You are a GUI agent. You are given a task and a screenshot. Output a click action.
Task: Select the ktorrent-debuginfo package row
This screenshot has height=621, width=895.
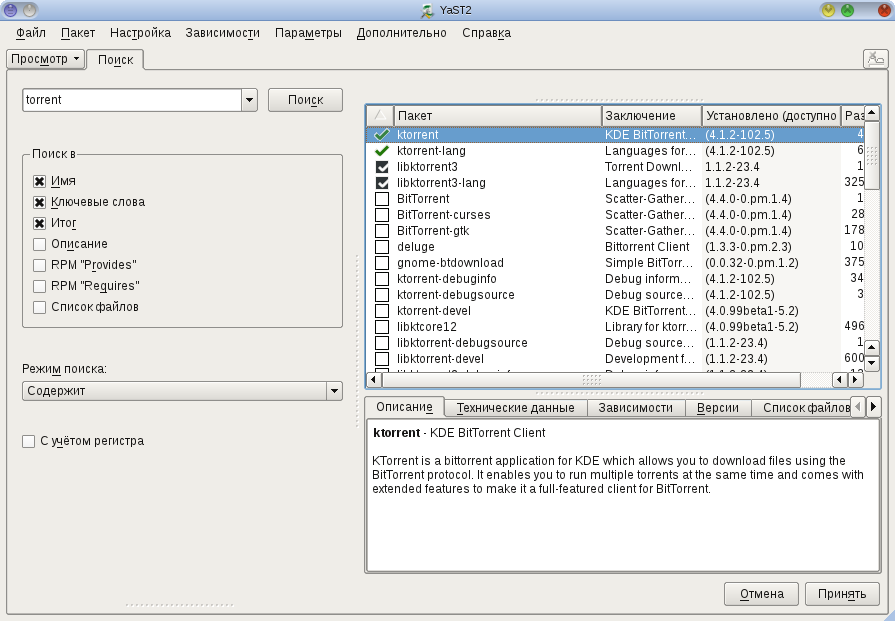coord(615,279)
